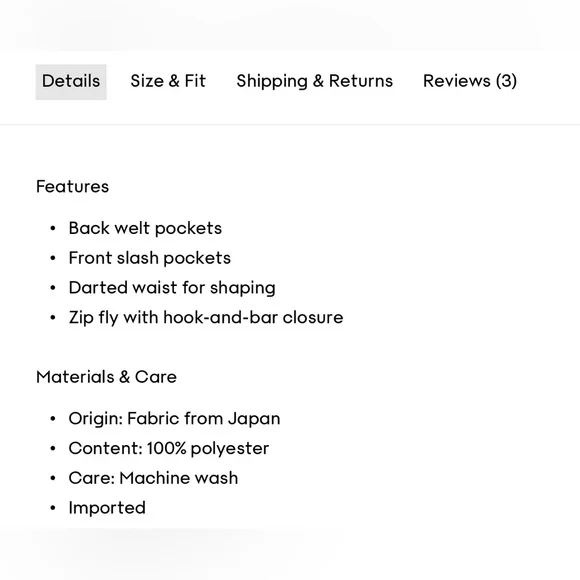580x580 pixels.
Task: Click bullet before Zip fly item
Action: coord(53,317)
